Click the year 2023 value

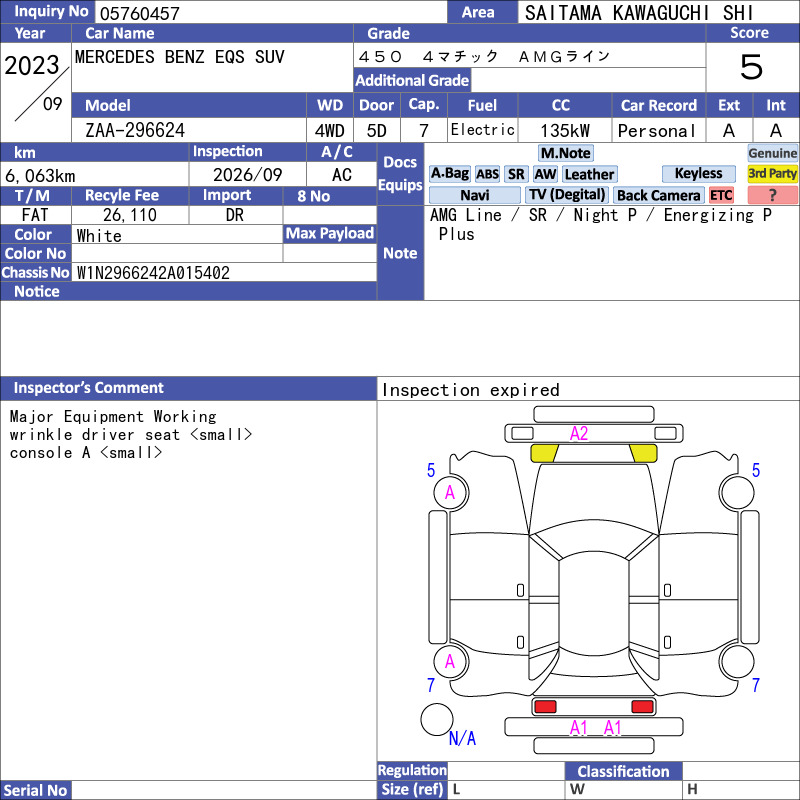click(32, 65)
